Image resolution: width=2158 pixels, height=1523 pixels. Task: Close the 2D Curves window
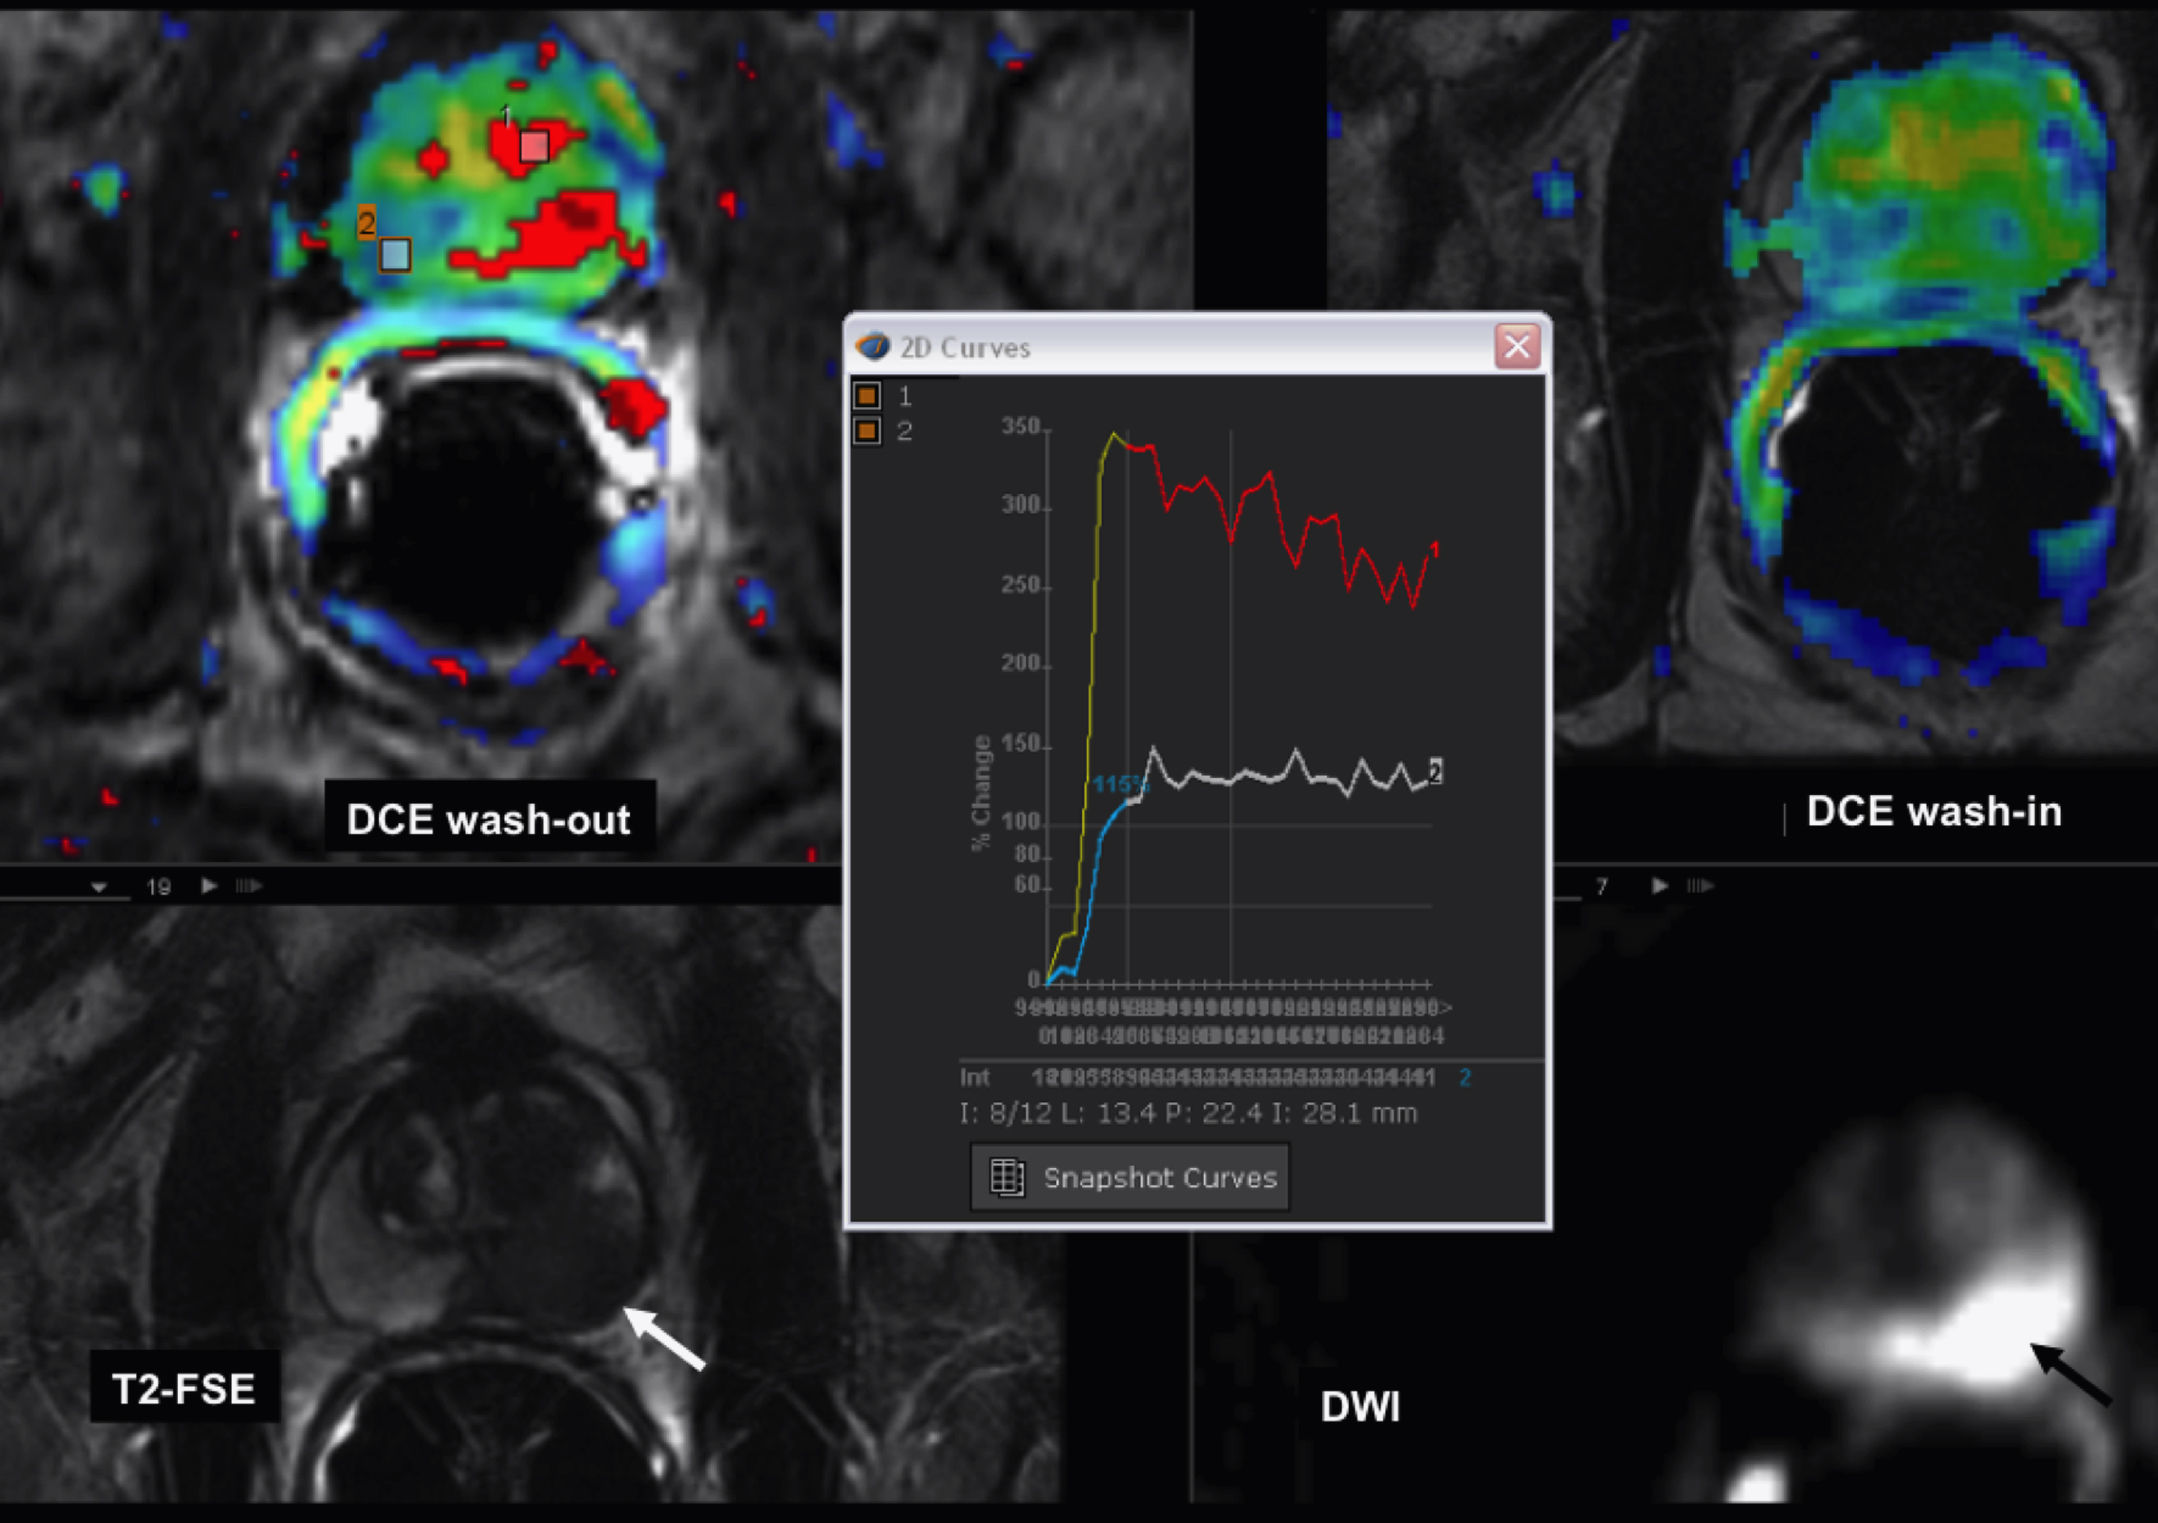point(1516,346)
